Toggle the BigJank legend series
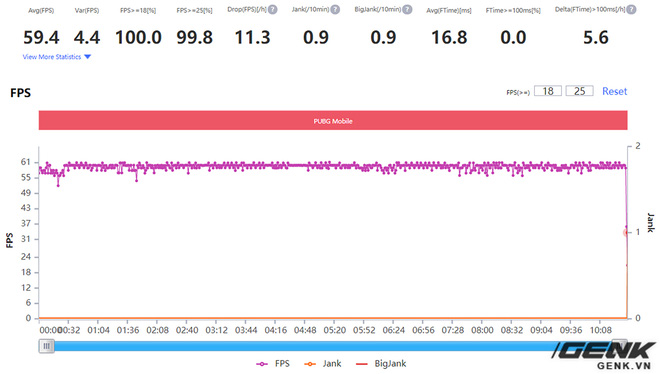 pos(381,363)
